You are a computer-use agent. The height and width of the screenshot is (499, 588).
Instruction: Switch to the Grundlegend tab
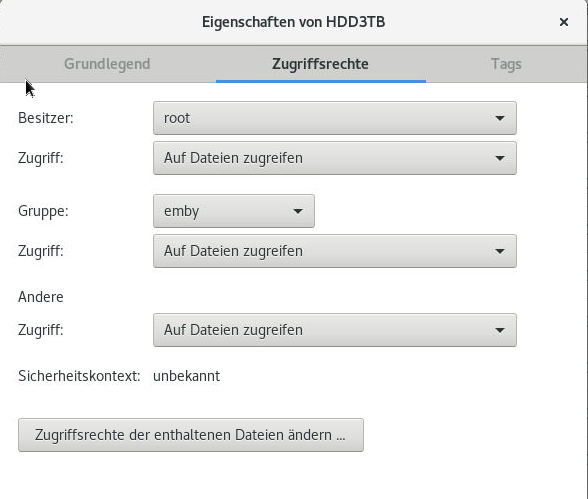click(107, 64)
